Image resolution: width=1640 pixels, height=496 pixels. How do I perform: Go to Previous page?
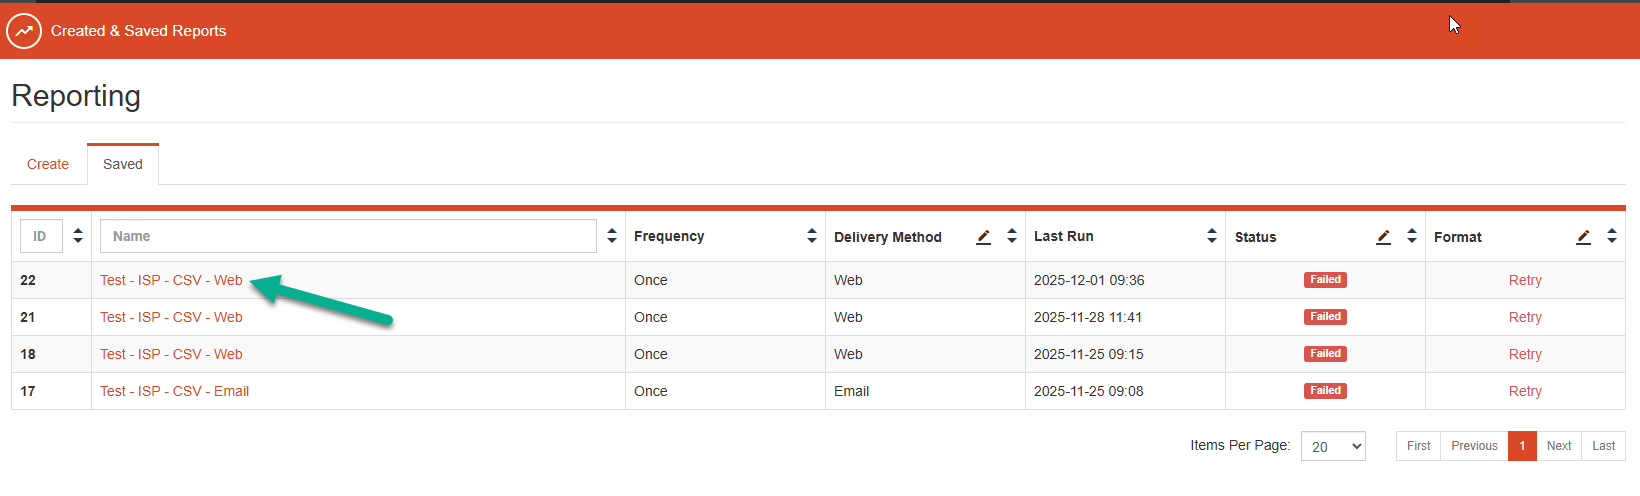(1474, 446)
